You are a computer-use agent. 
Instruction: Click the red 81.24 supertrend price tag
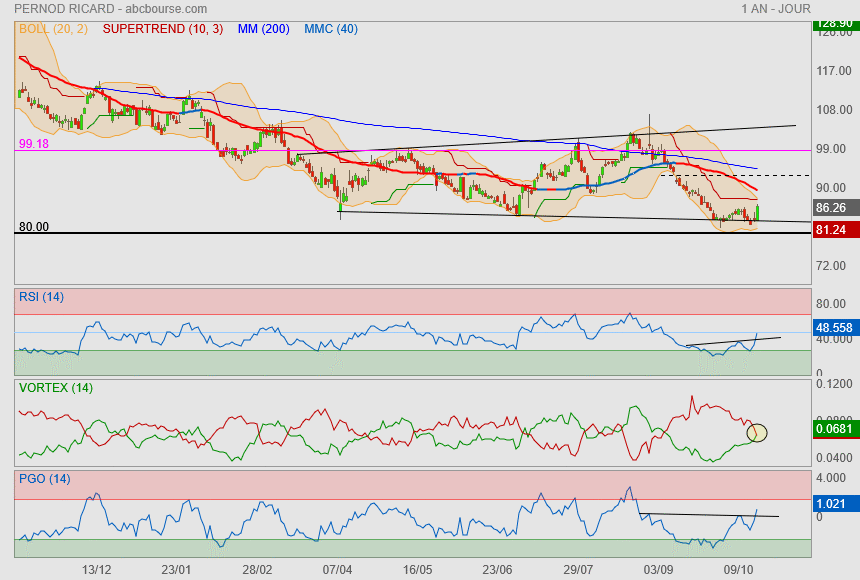click(833, 229)
